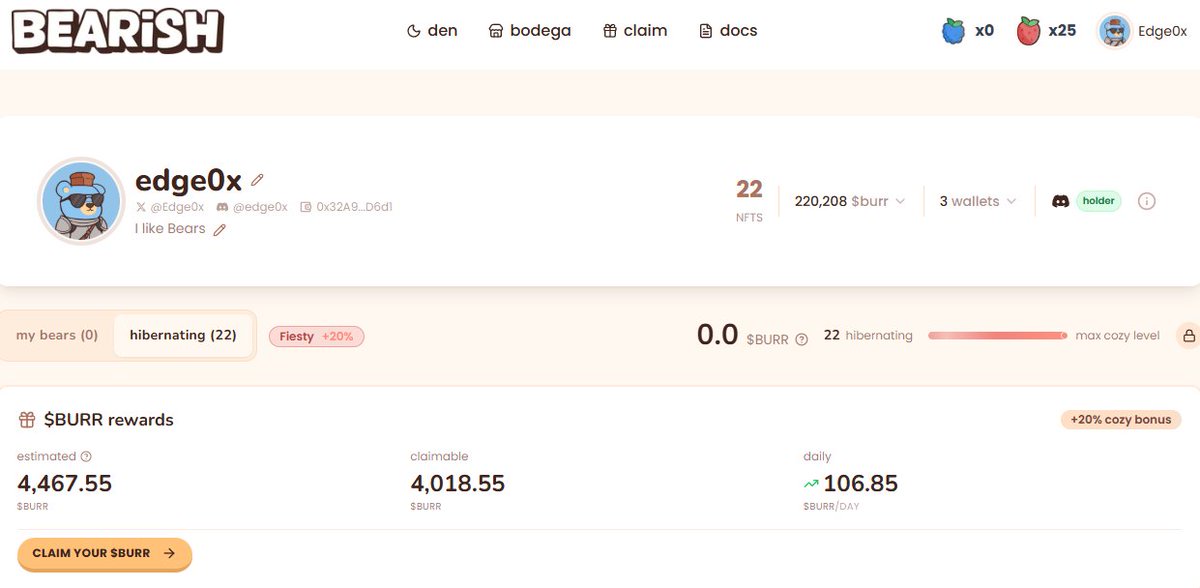Click the Fiesty +20% badge
This screenshot has width=1200, height=588.
(316, 336)
